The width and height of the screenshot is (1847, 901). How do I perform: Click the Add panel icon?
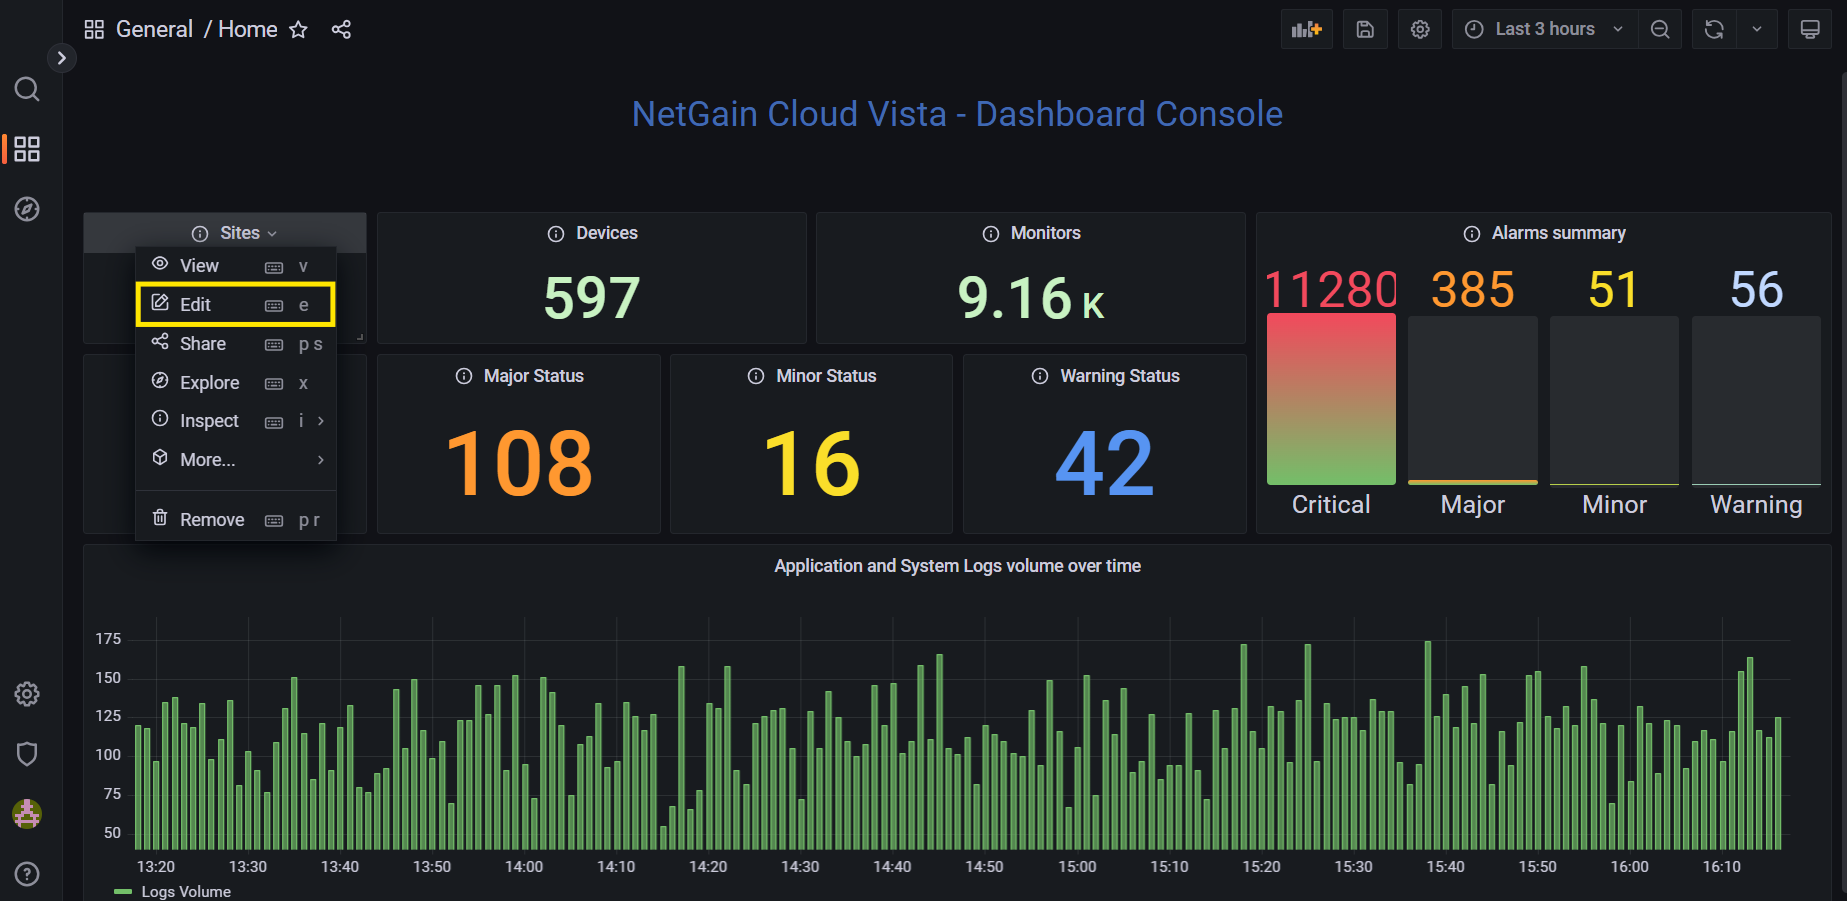tap(1306, 29)
